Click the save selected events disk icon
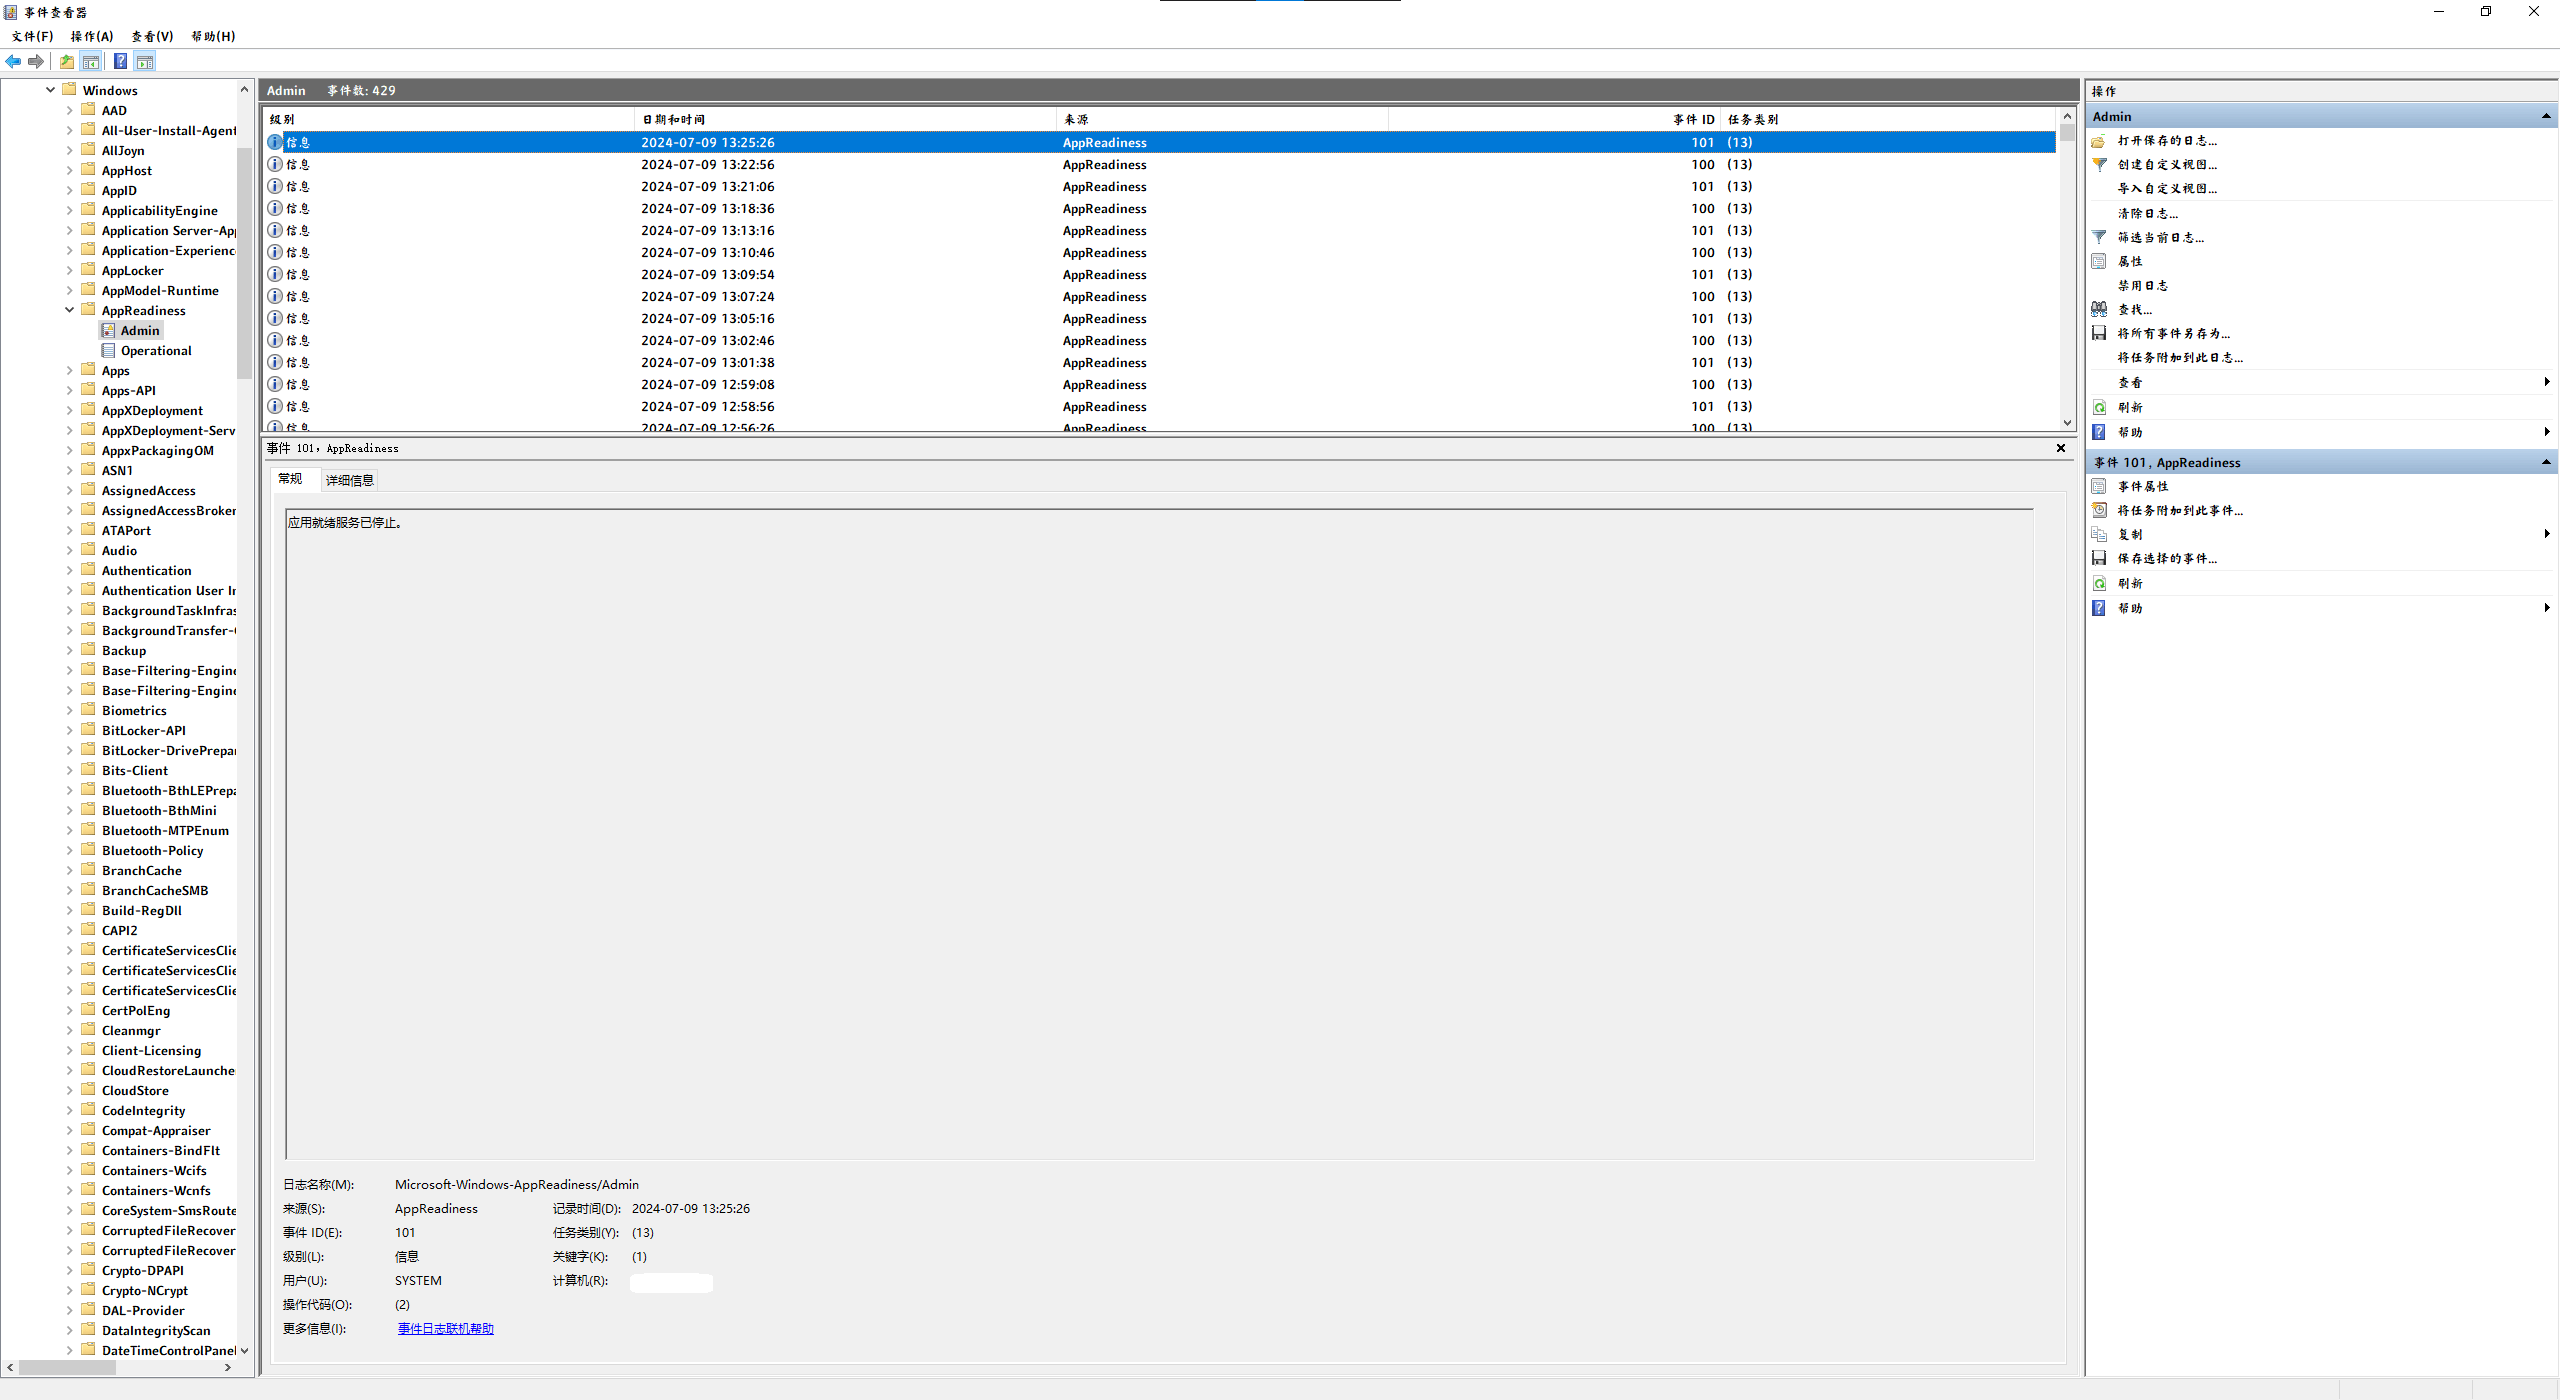Screen dimensions: 2560x1400 2099,559
